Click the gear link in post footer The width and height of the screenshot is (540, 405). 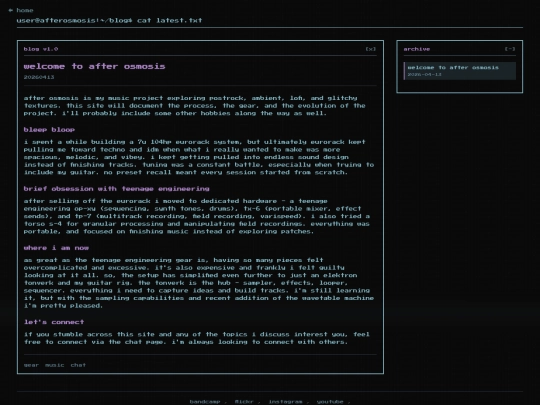tap(31, 365)
